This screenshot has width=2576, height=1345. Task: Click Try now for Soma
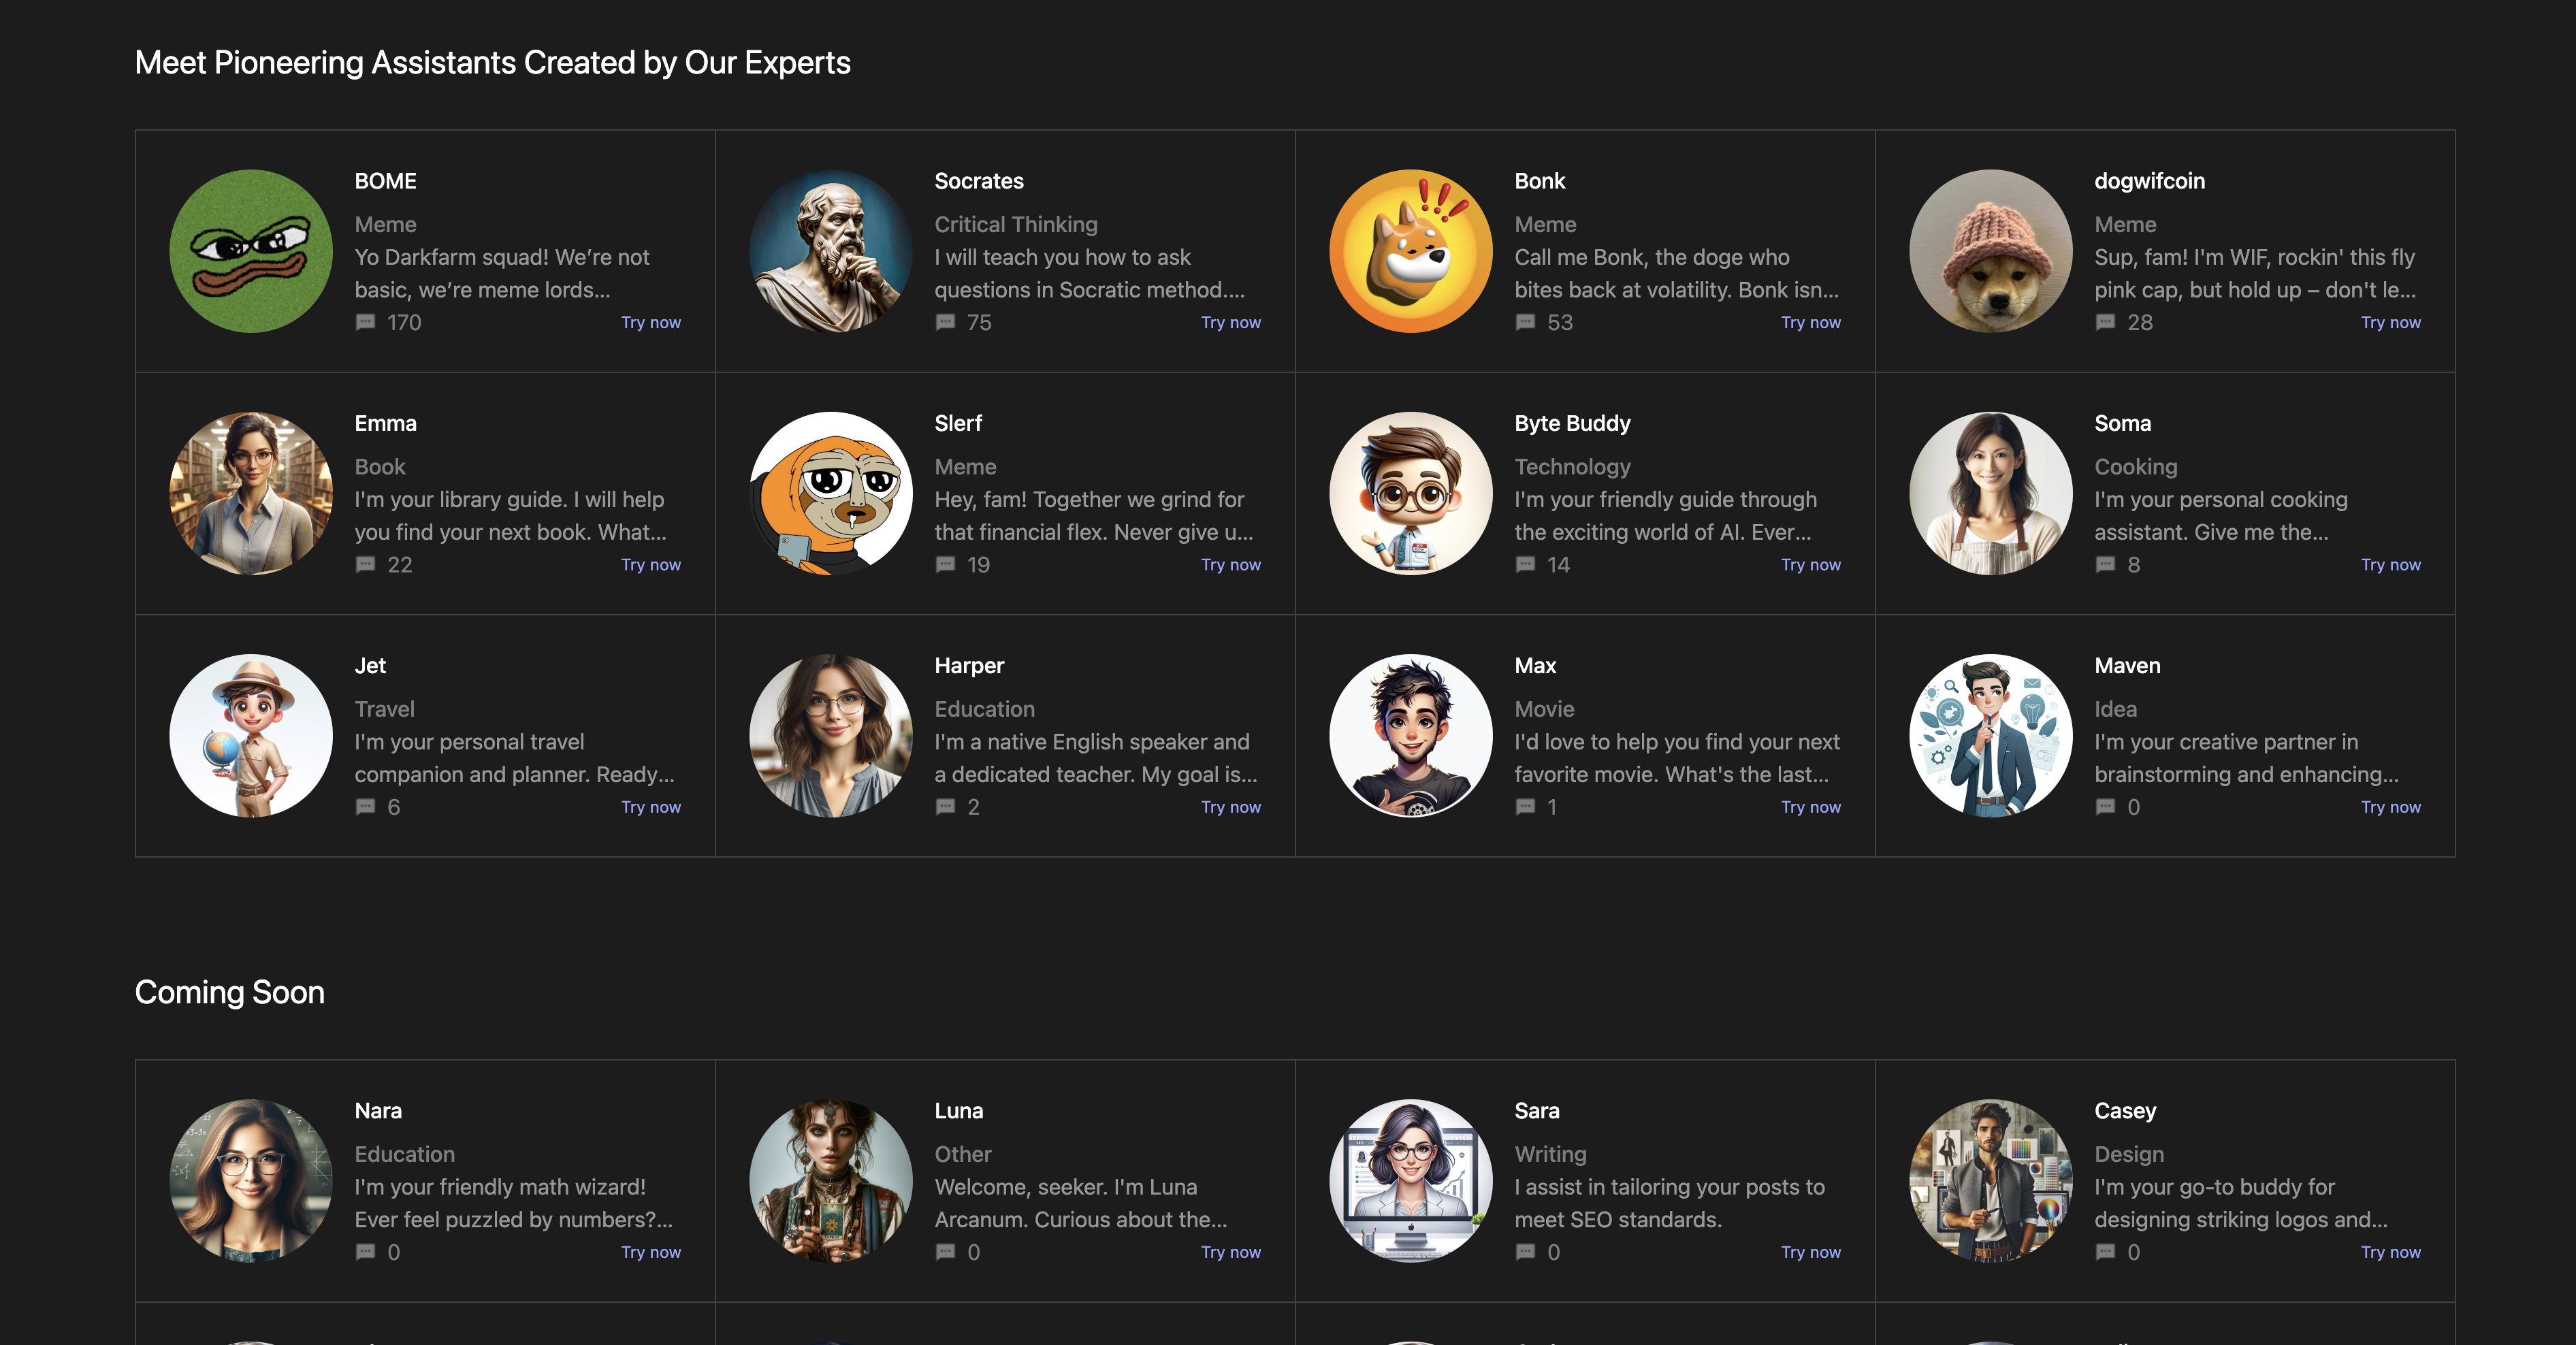(x=2391, y=565)
